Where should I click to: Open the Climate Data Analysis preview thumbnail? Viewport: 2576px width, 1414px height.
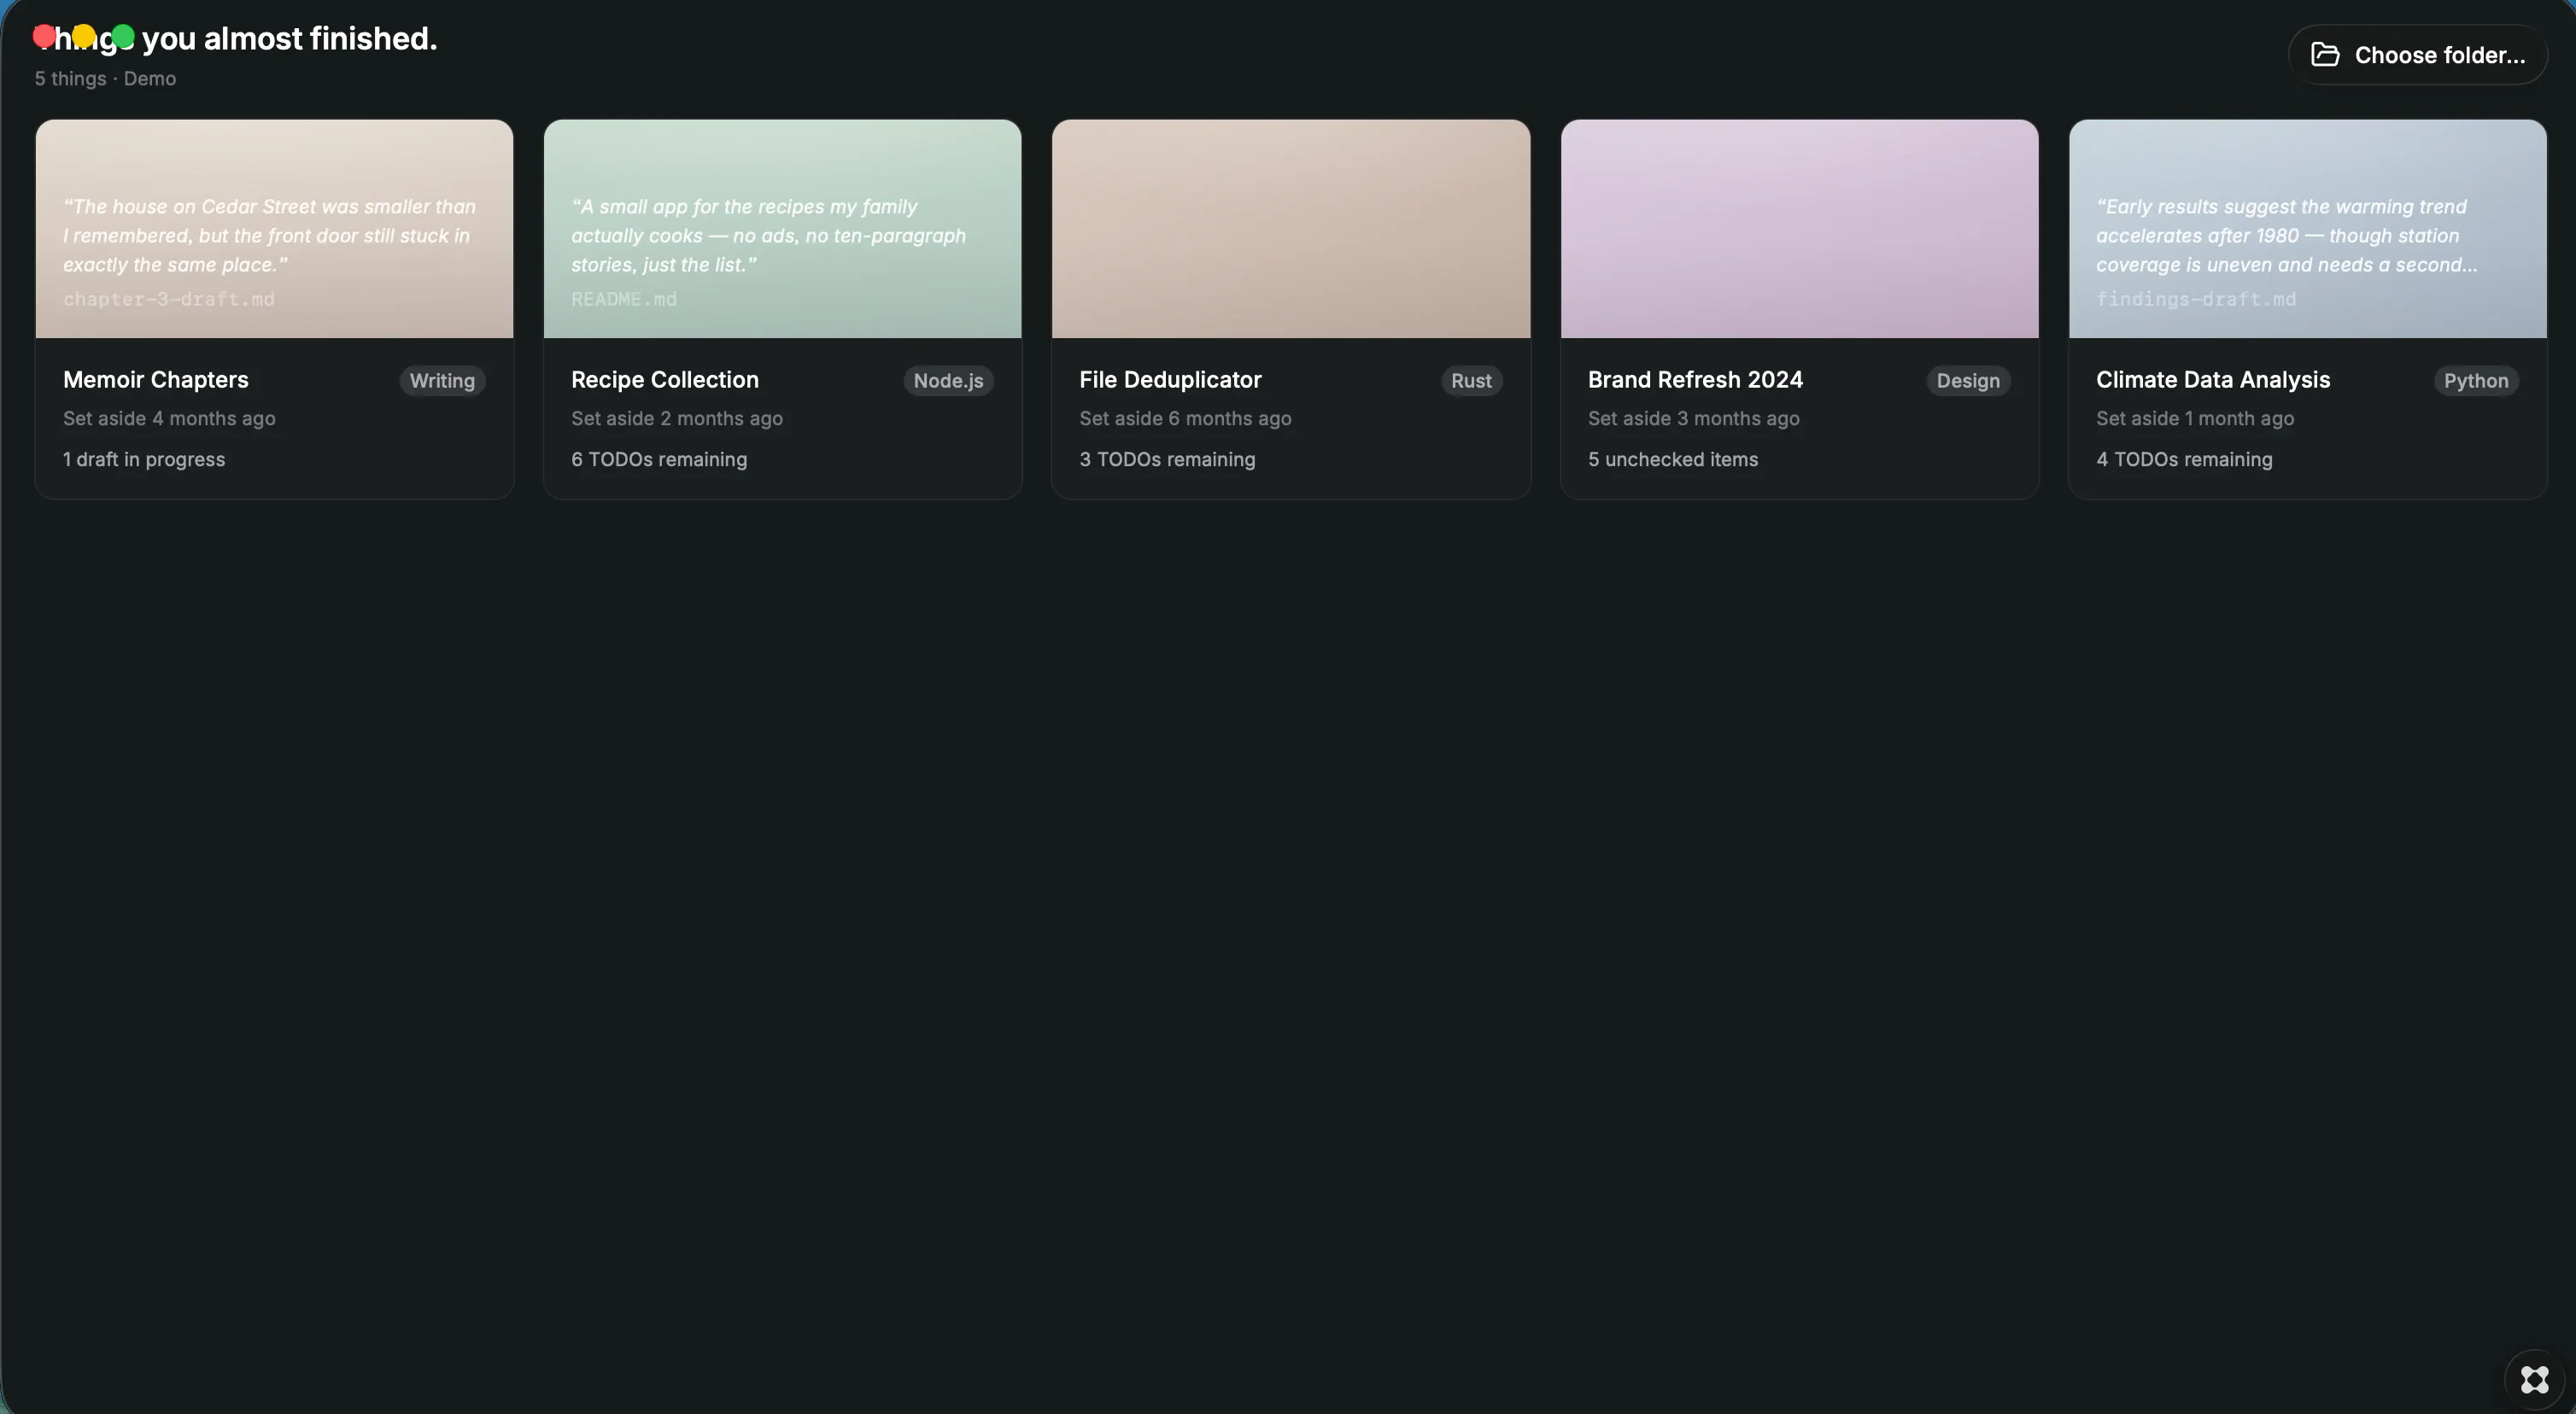(2307, 229)
